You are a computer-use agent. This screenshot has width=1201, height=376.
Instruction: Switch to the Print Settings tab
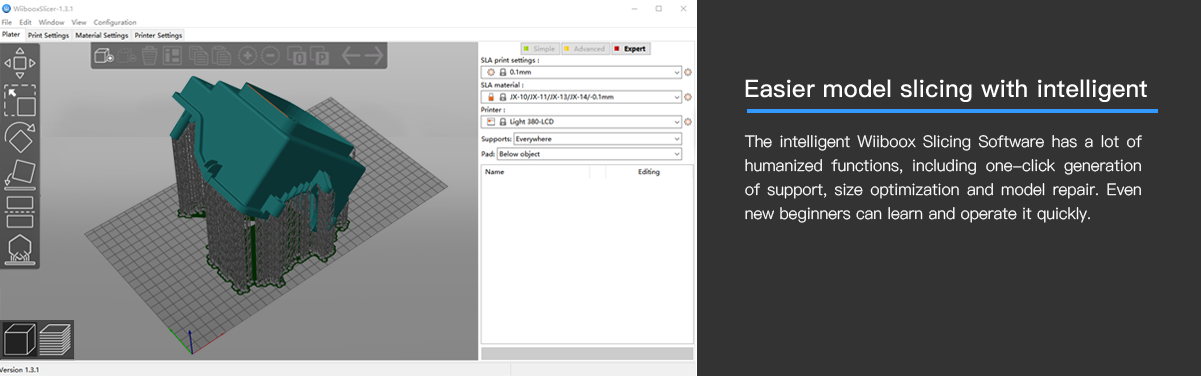48,35
